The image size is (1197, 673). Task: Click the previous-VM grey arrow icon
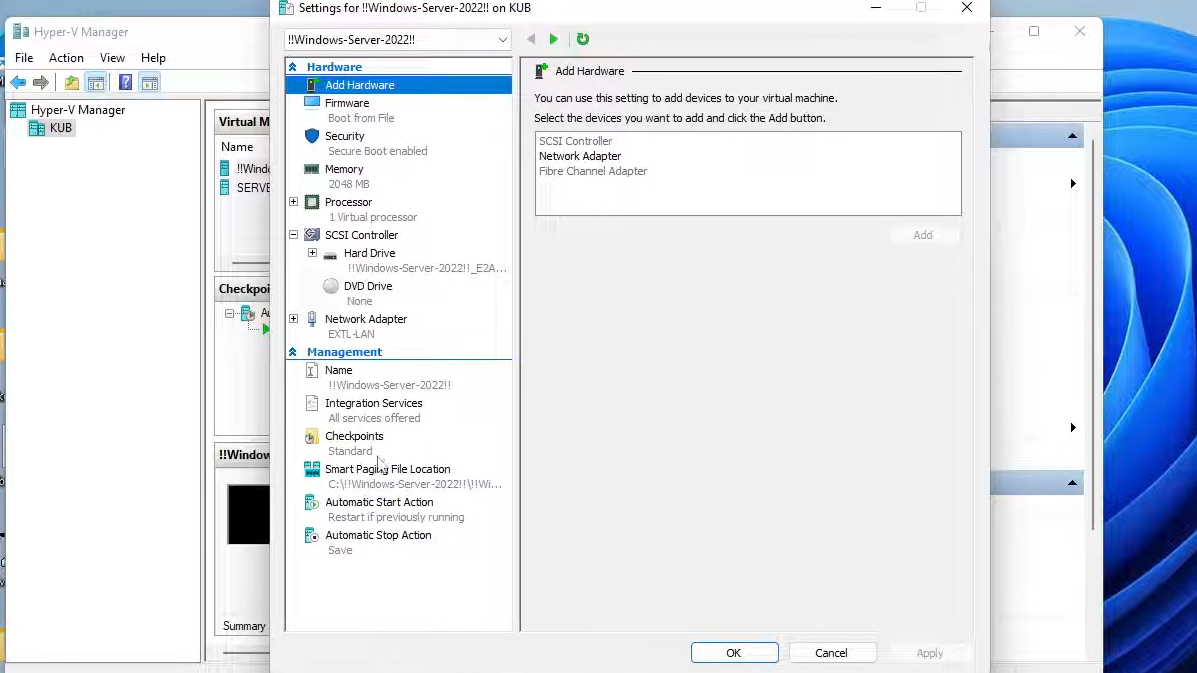(531, 39)
